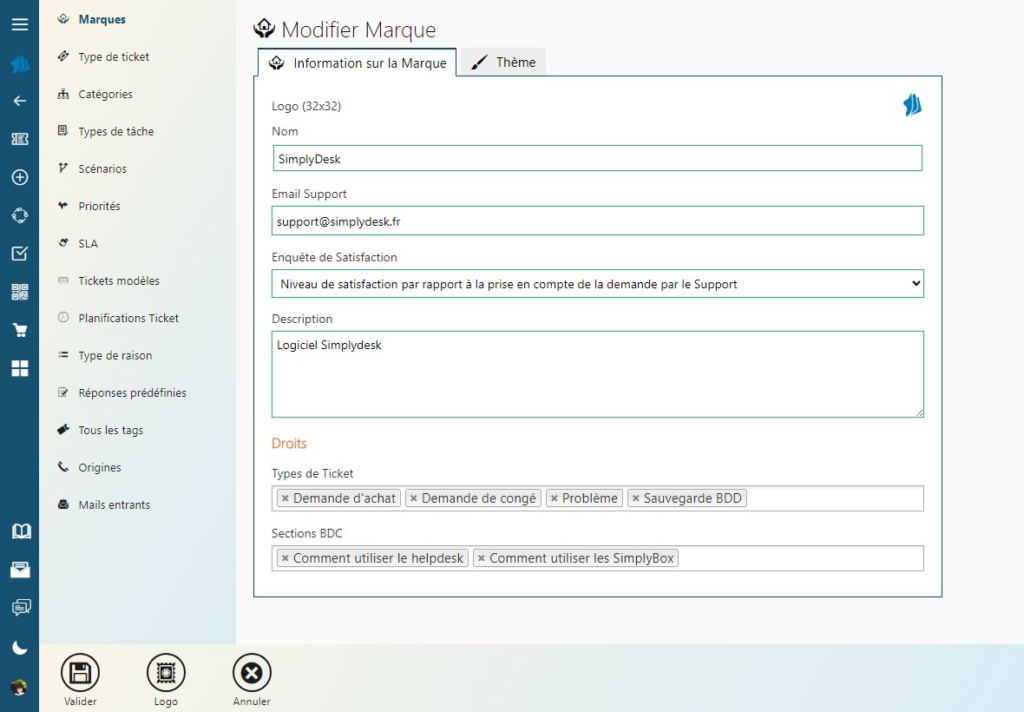Click the shopping cart sidebar icon
1024x712 pixels.
(x=19, y=331)
